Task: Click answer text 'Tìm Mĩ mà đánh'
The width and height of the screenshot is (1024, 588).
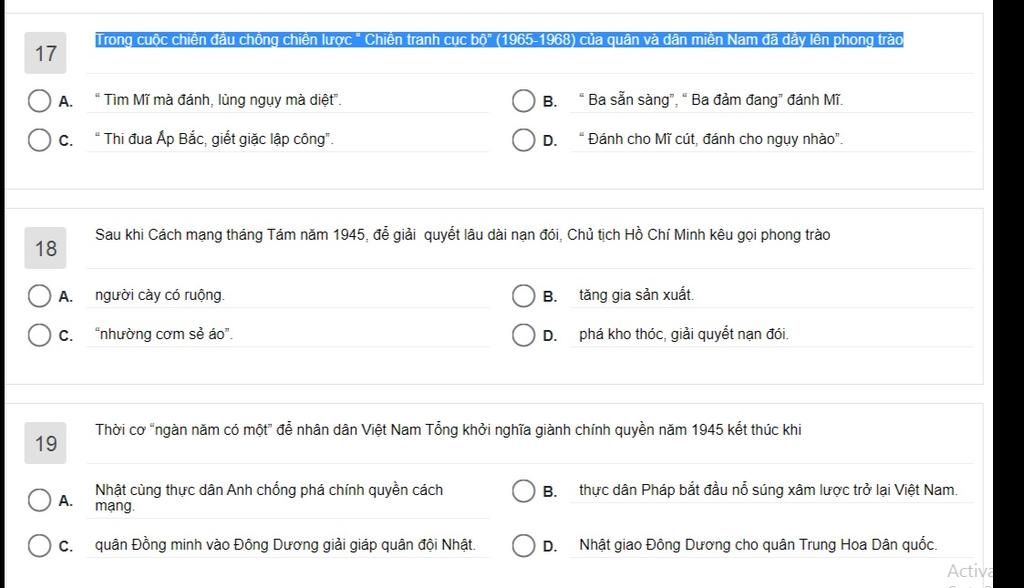Action: pyautogui.click(x=218, y=100)
